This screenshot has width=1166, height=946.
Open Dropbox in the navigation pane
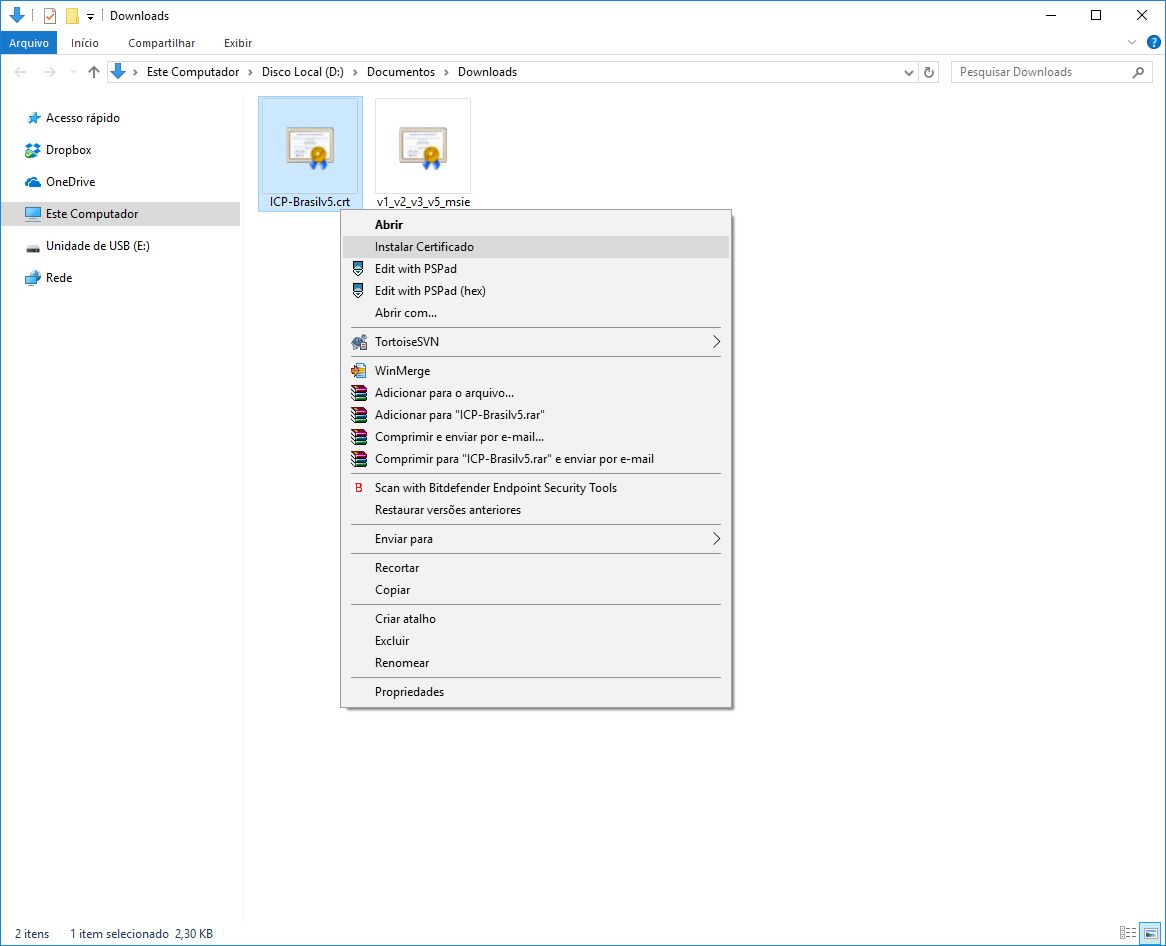pos(68,150)
